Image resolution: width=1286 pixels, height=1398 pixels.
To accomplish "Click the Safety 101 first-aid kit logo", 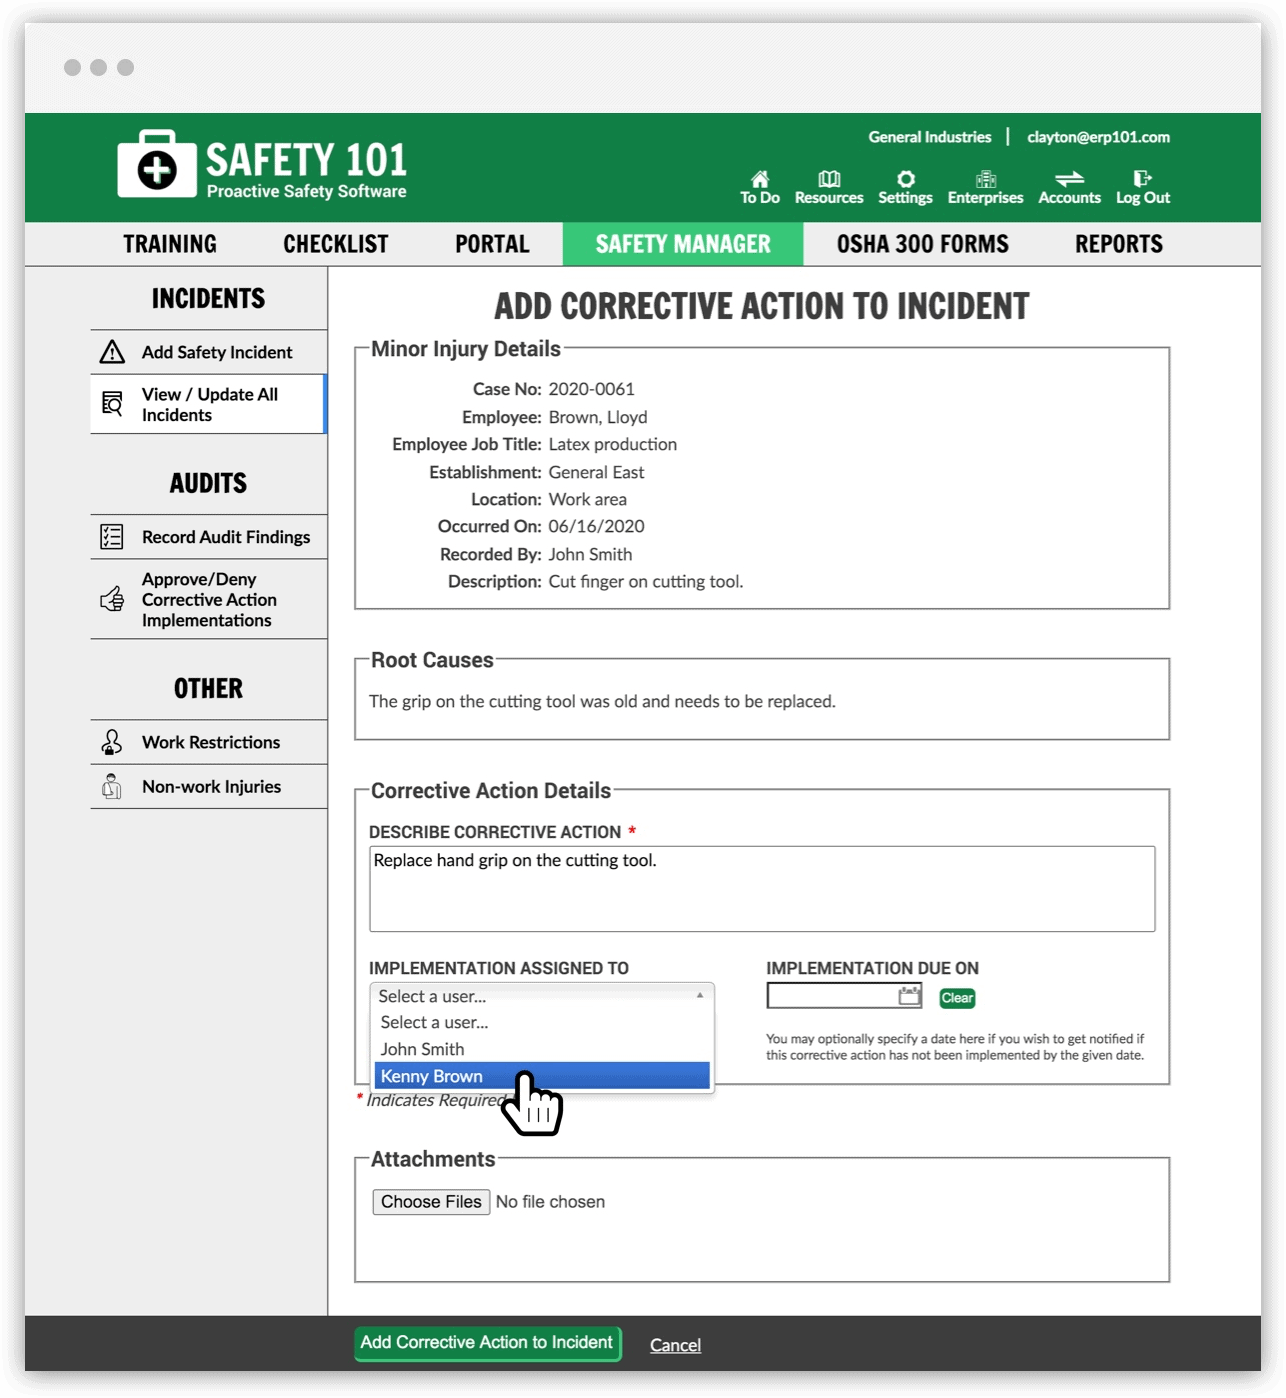I will [157, 165].
